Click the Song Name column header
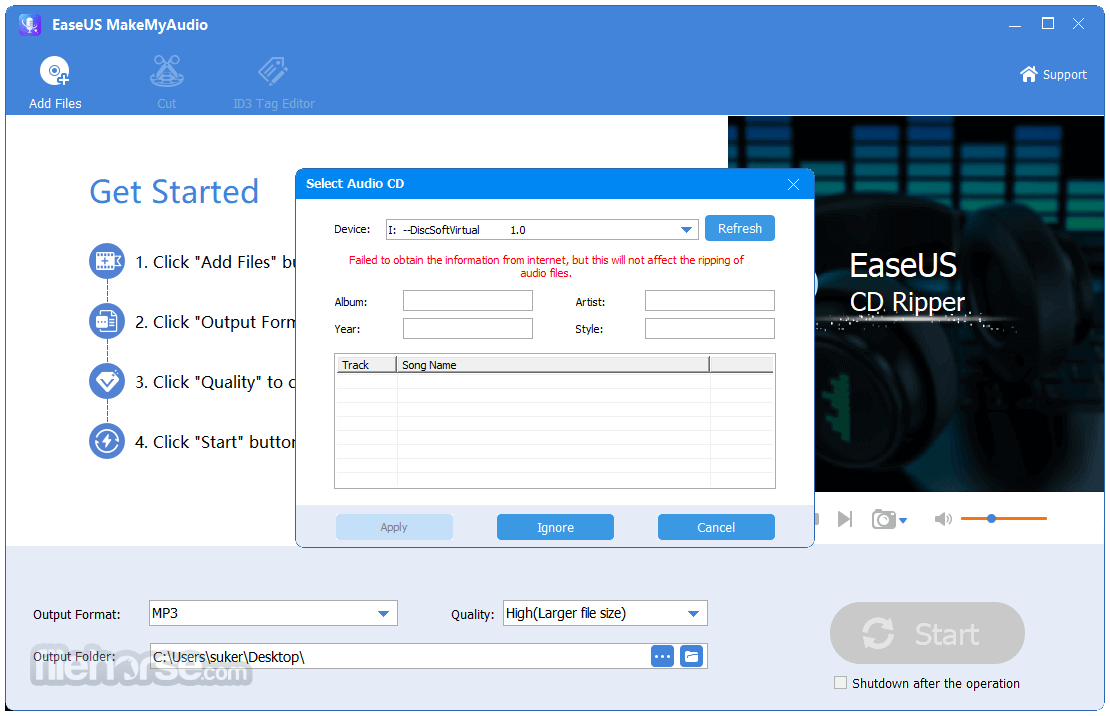The height and width of the screenshot is (716, 1110). pyautogui.click(x=553, y=365)
